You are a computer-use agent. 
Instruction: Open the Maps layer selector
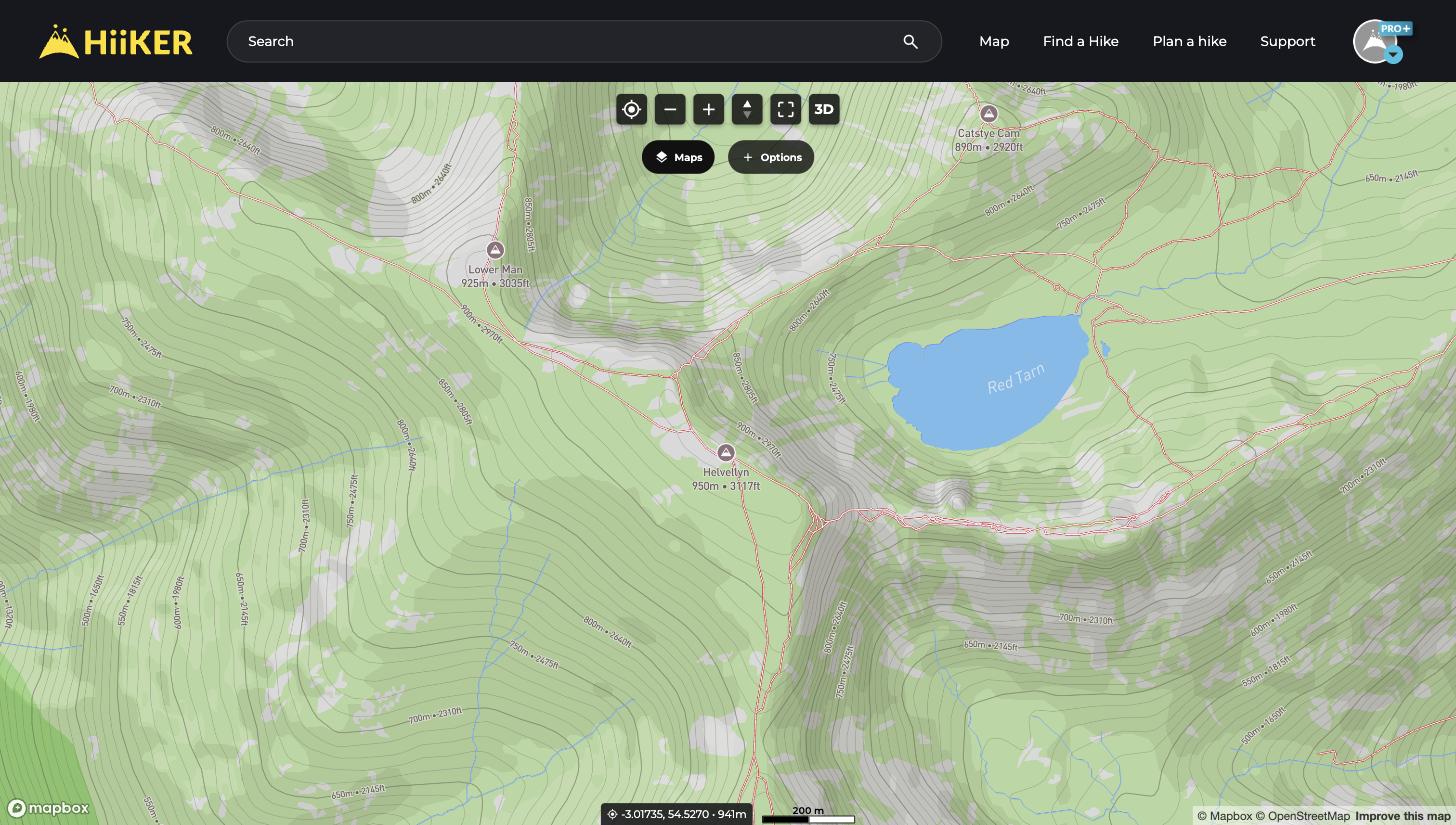tap(678, 157)
